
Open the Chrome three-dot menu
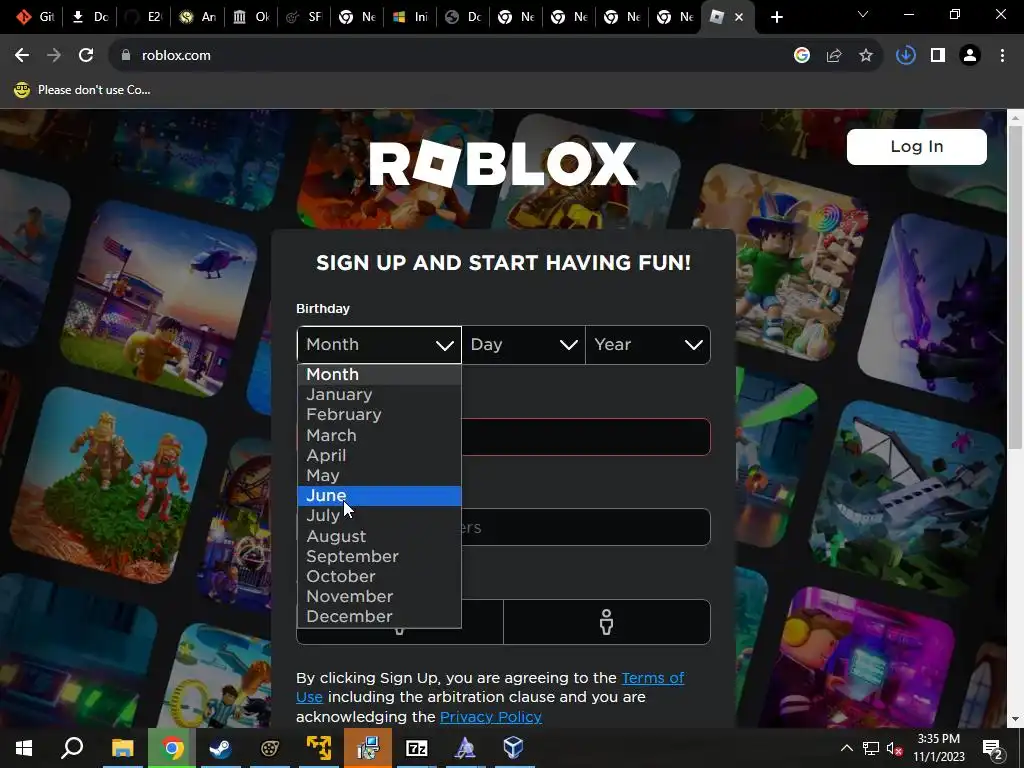pyautogui.click(x=1002, y=56)
